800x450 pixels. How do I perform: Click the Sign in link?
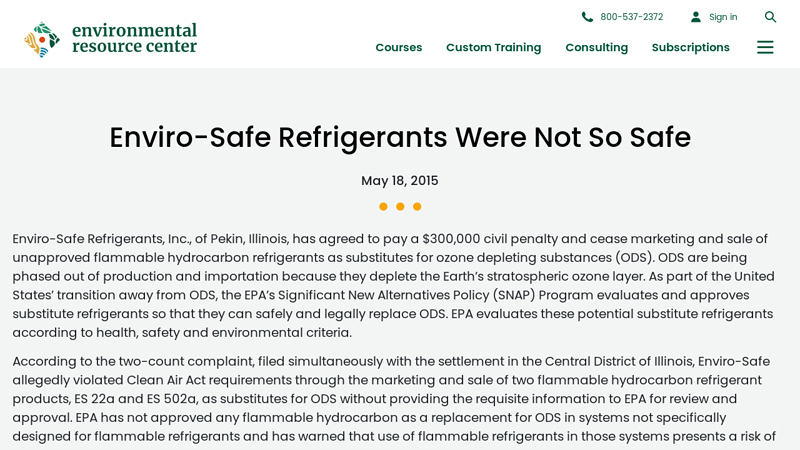[x=723, y=17]
